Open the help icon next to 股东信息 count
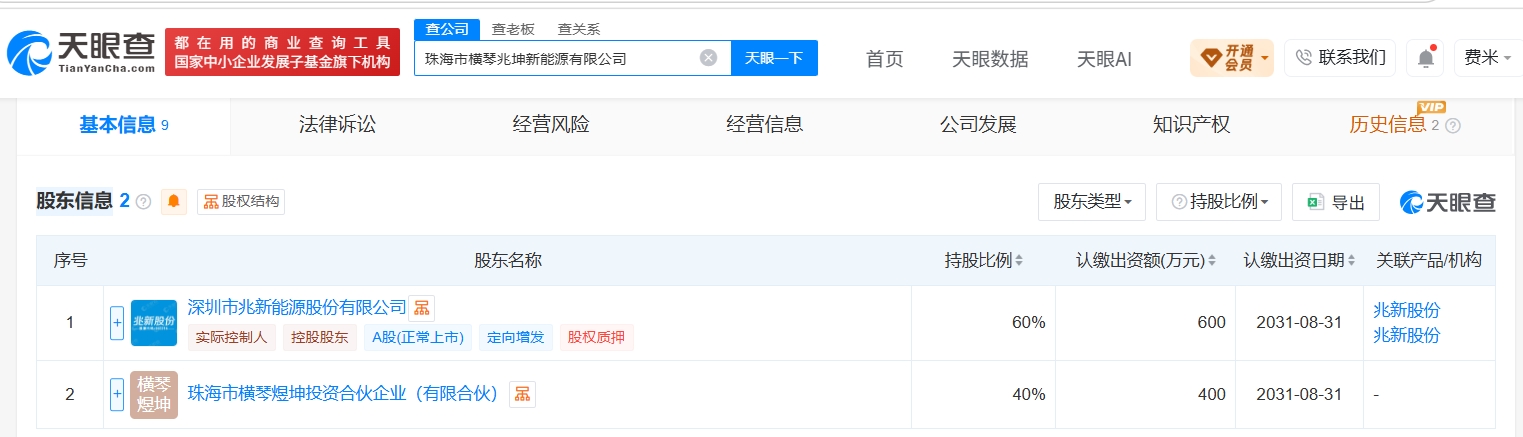Screen dimensions: 1523x437 143,202
